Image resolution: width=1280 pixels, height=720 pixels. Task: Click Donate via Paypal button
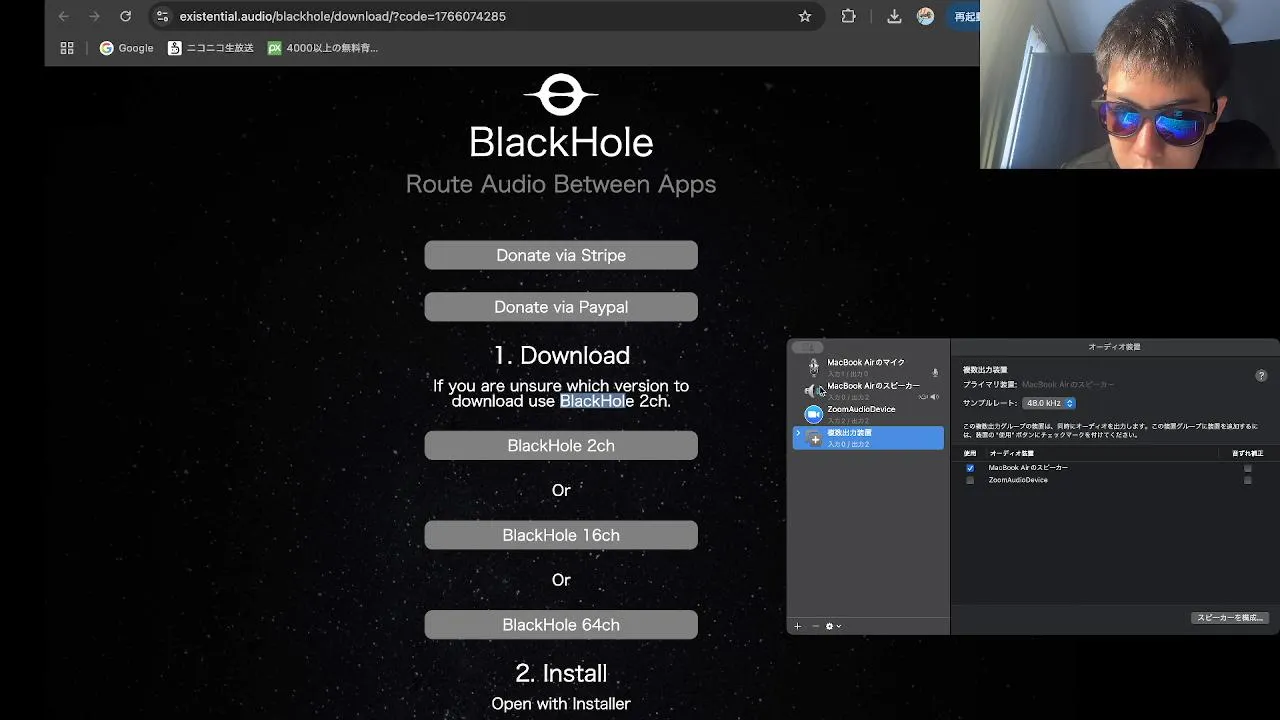(561, 307)
